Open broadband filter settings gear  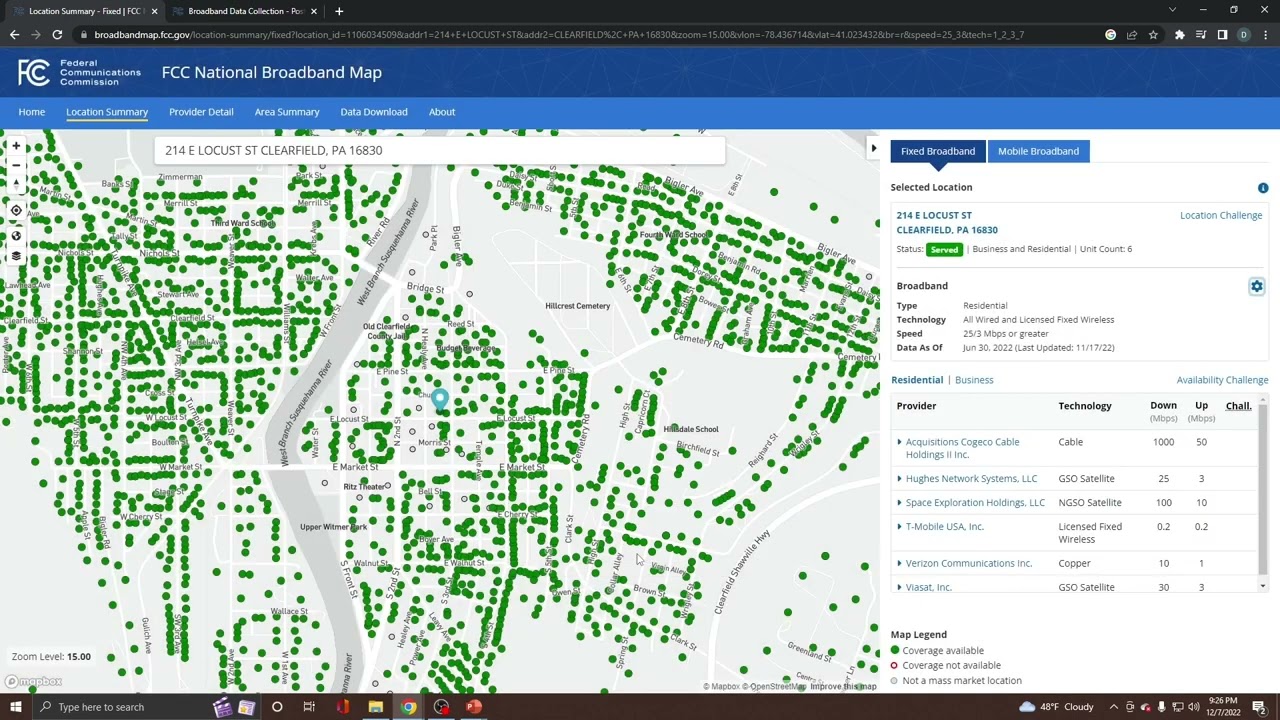pos(1257,287)
